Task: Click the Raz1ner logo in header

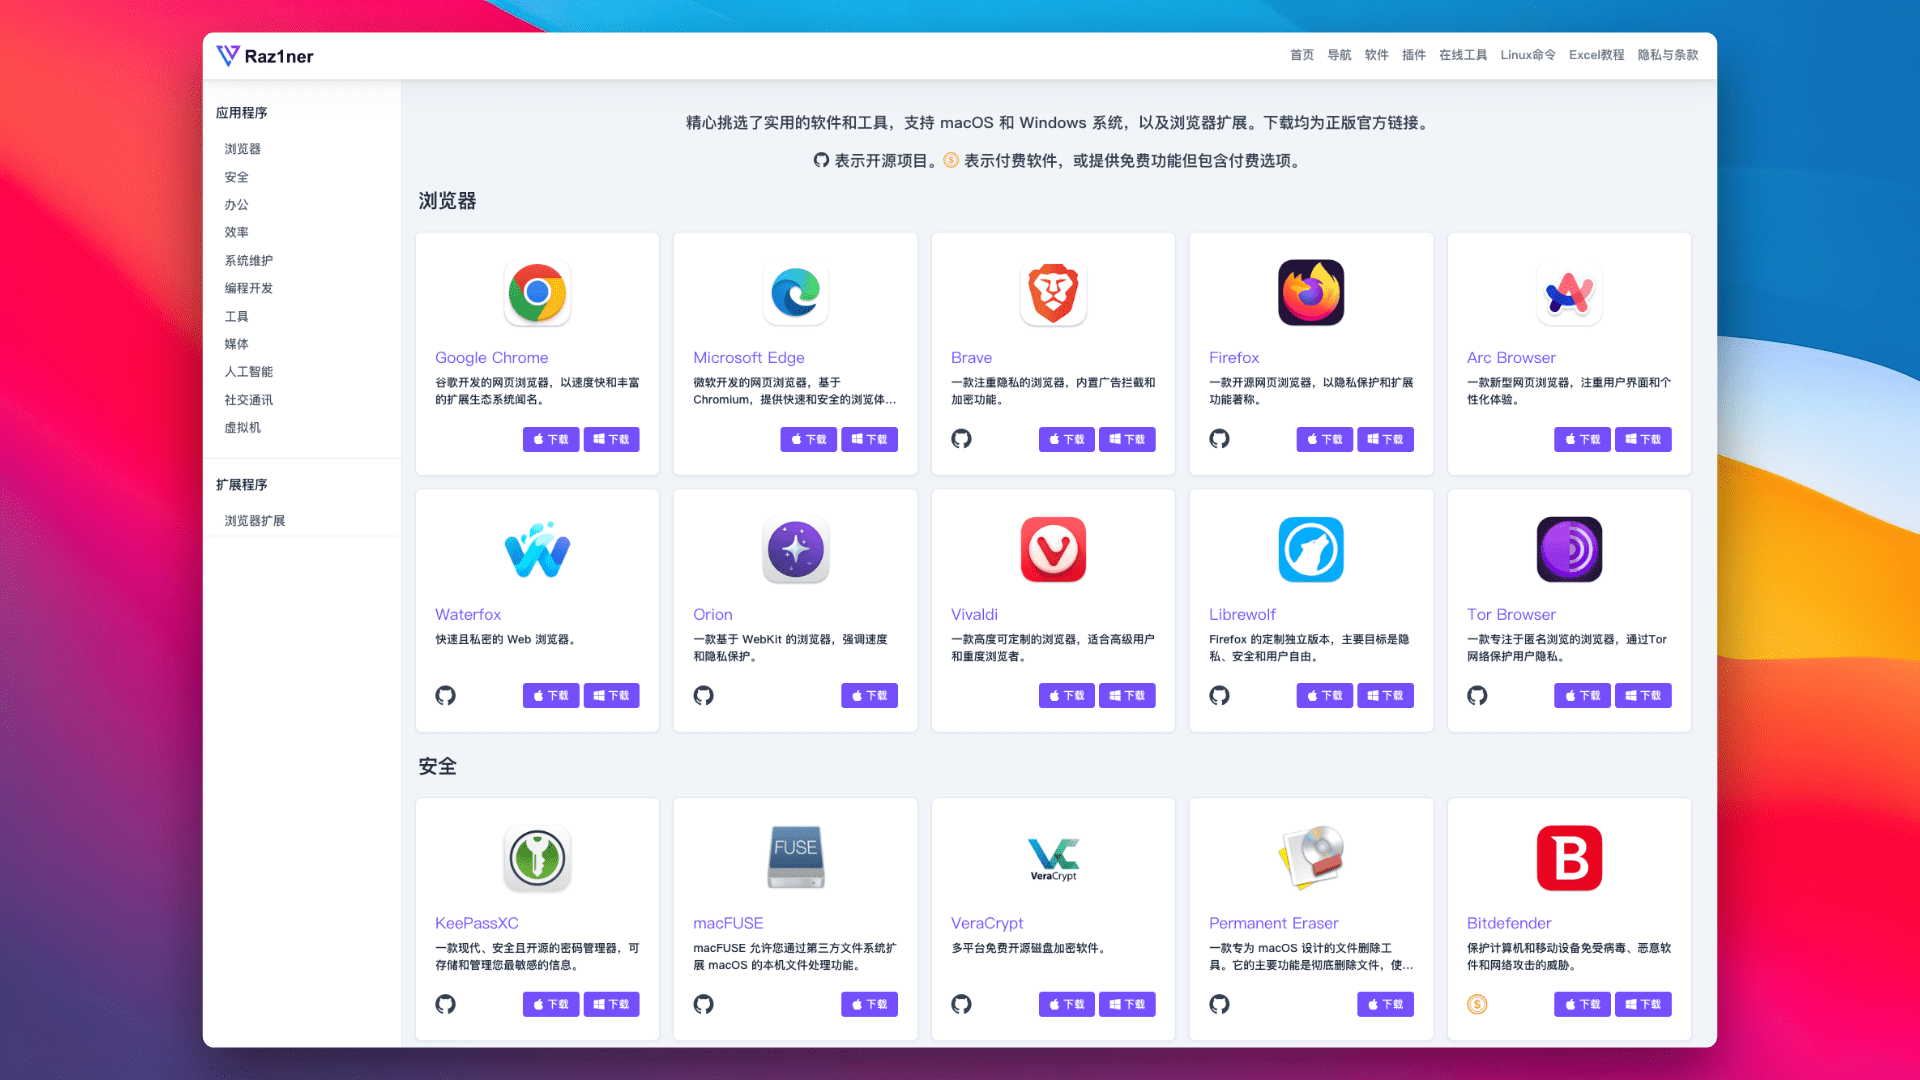Action: pos(265,56)
